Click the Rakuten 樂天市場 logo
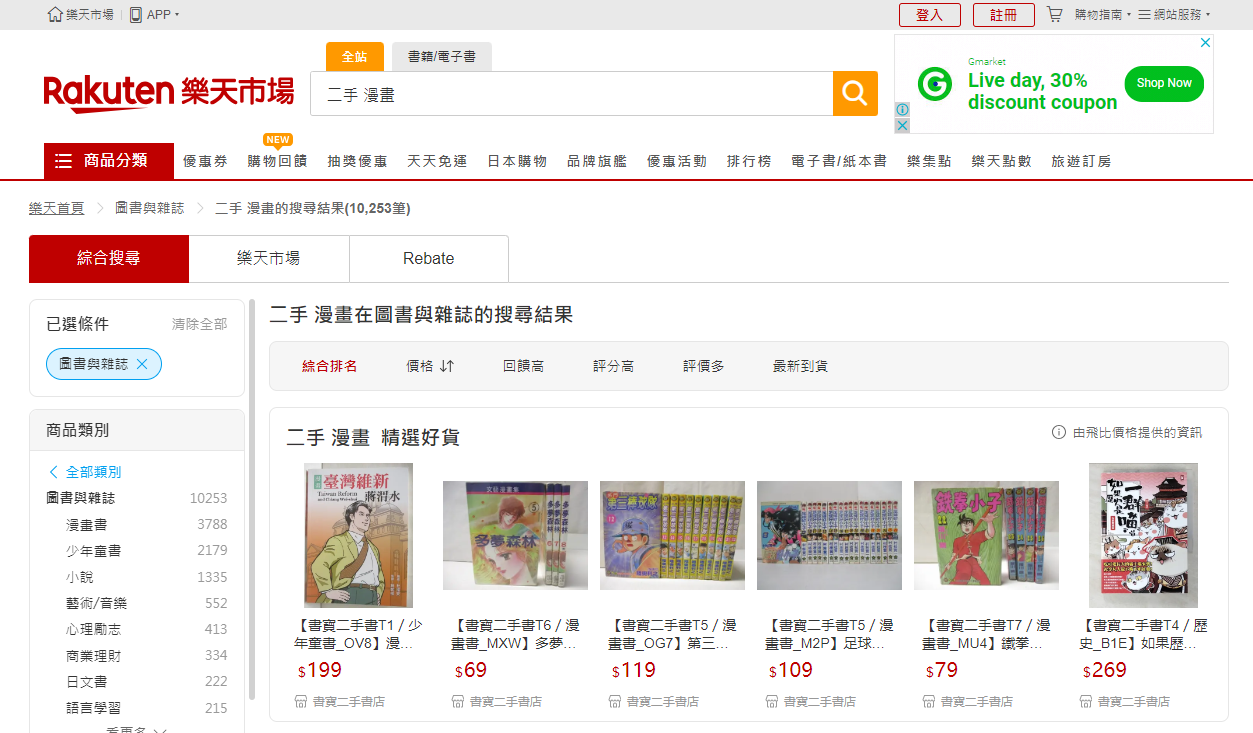The height and width of the screenshot is (733, 1253). [x=169, y=92]
